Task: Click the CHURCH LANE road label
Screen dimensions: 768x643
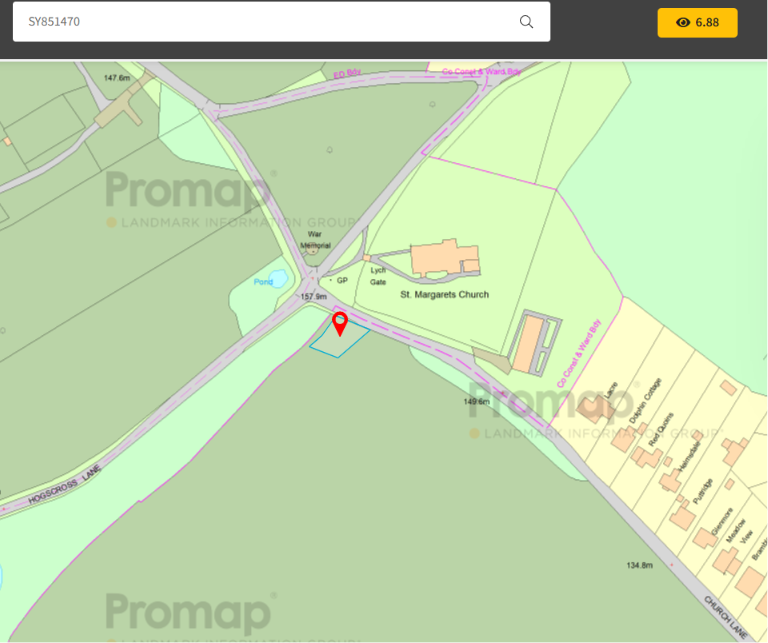Action: pos(725,617)
